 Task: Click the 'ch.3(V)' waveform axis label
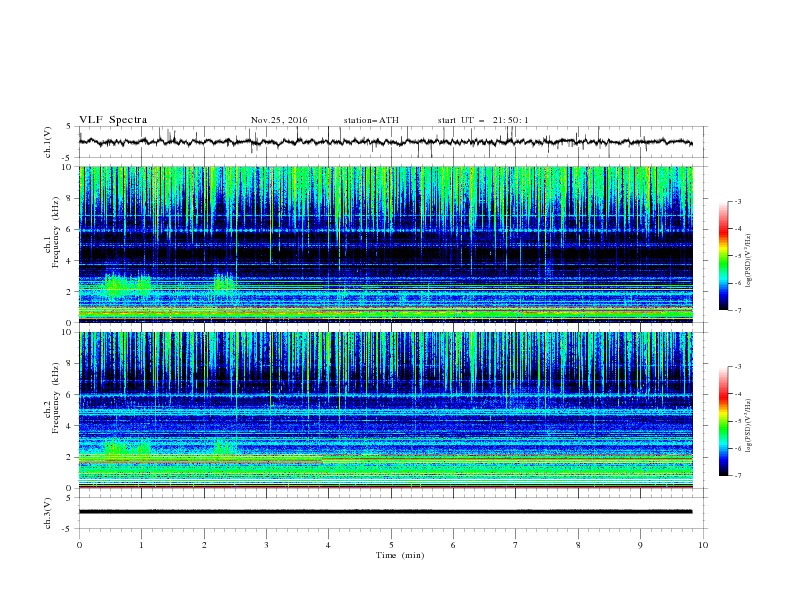pyautogui.click(x=47, y=513)
